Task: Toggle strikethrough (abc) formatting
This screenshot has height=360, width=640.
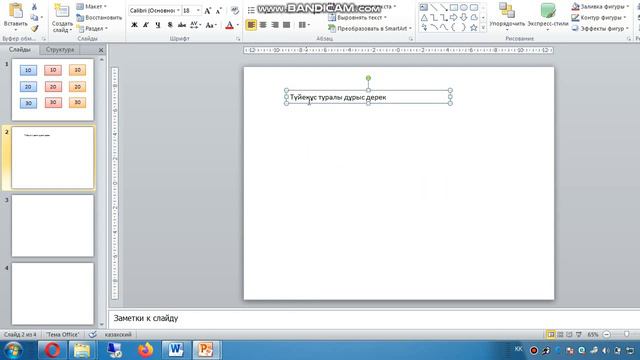Action: tap(182, 25)
